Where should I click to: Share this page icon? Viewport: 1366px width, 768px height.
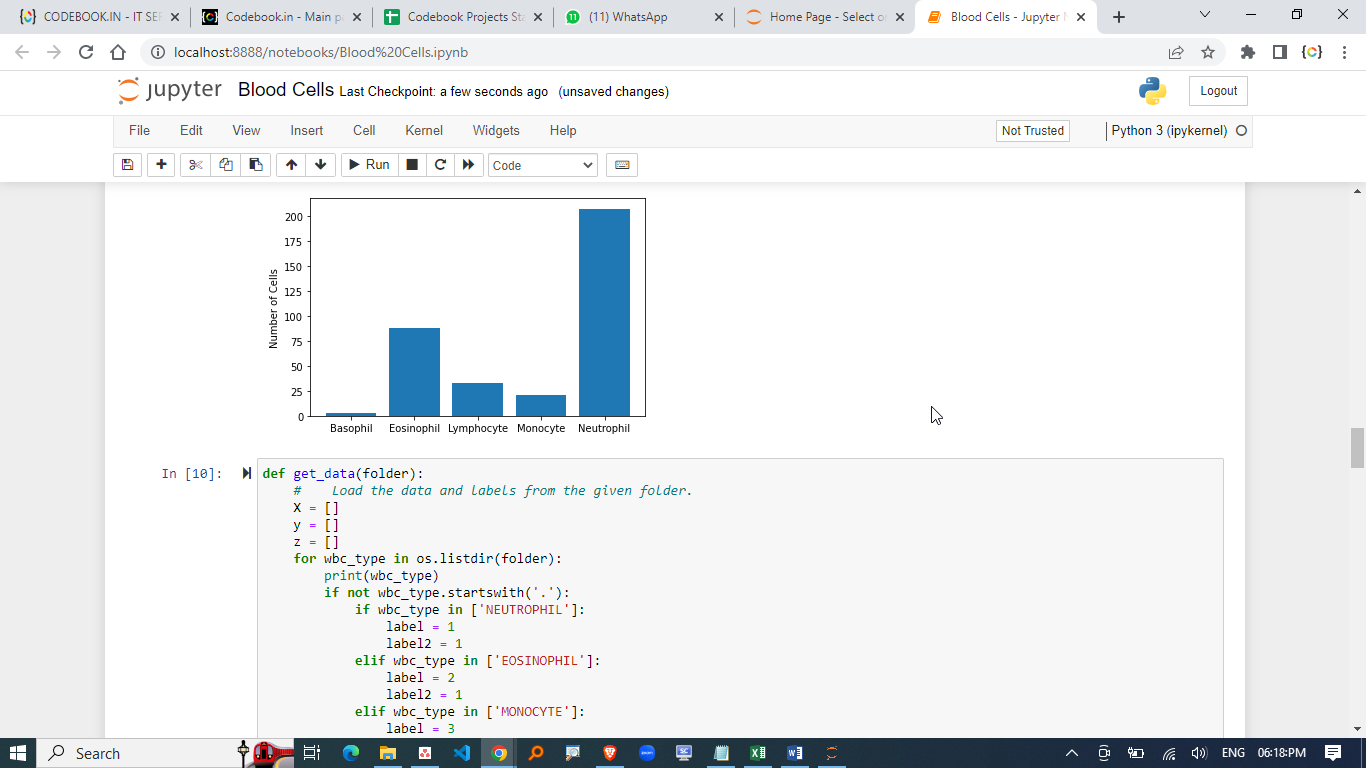pos(1175,52)
